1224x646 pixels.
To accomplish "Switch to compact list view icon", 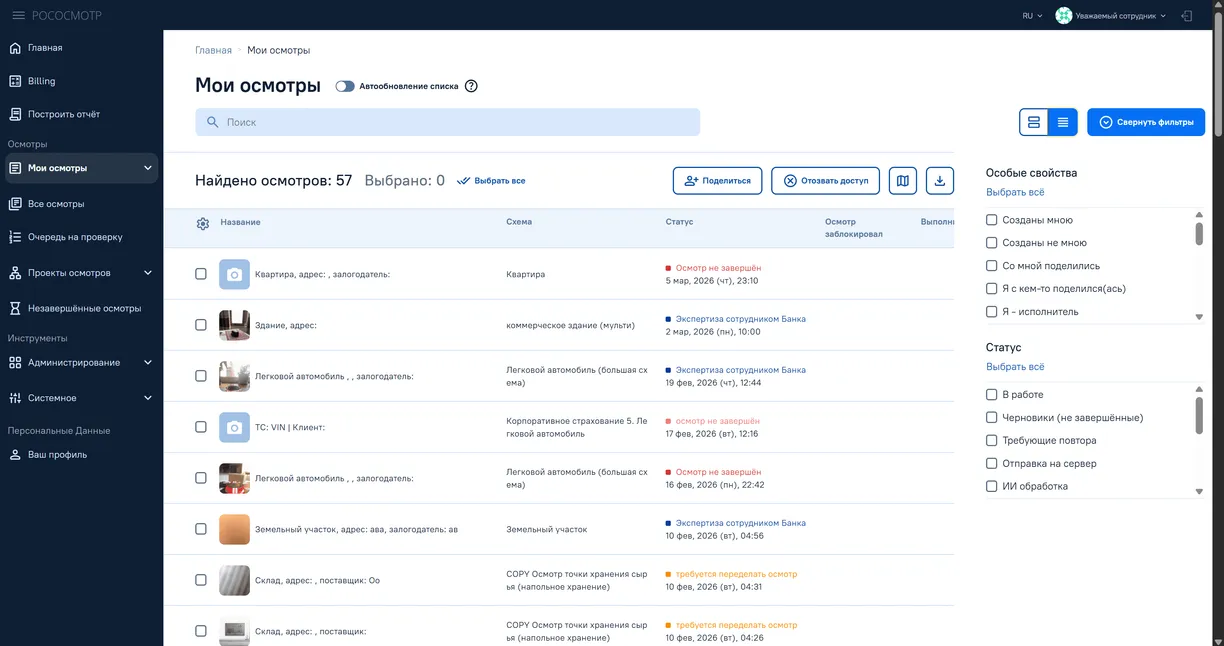I will click(x=1062, y=122).
